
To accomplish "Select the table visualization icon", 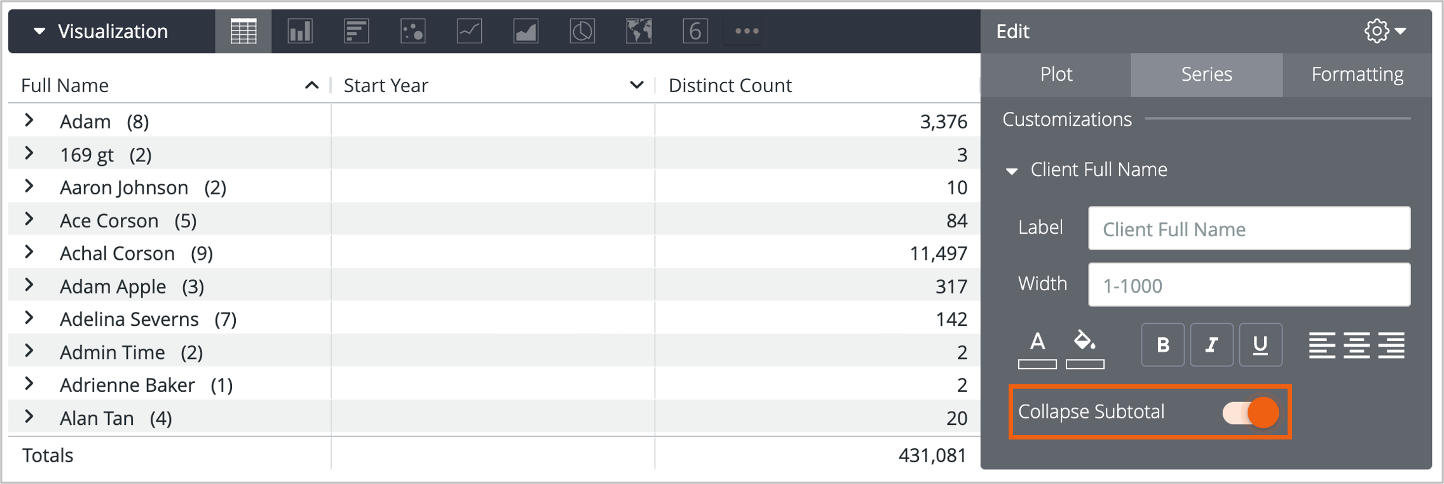I will tap(243, 32).
